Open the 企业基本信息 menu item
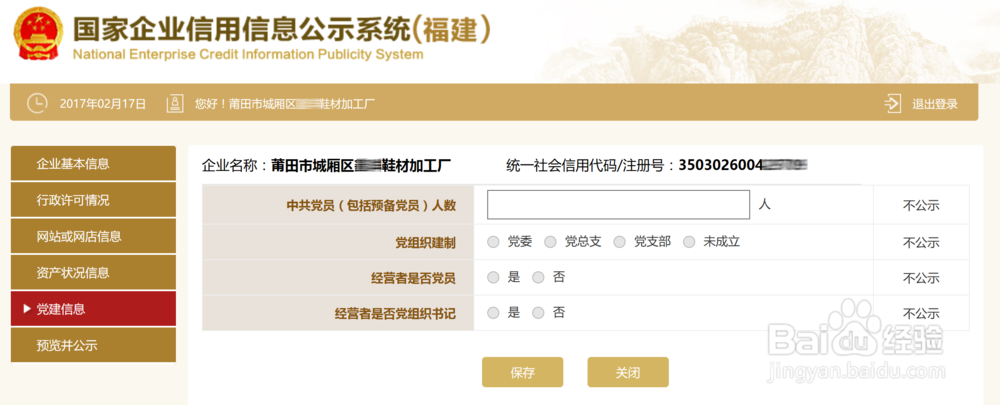This screenshot has width=1000, height=405. pos(93,163)
